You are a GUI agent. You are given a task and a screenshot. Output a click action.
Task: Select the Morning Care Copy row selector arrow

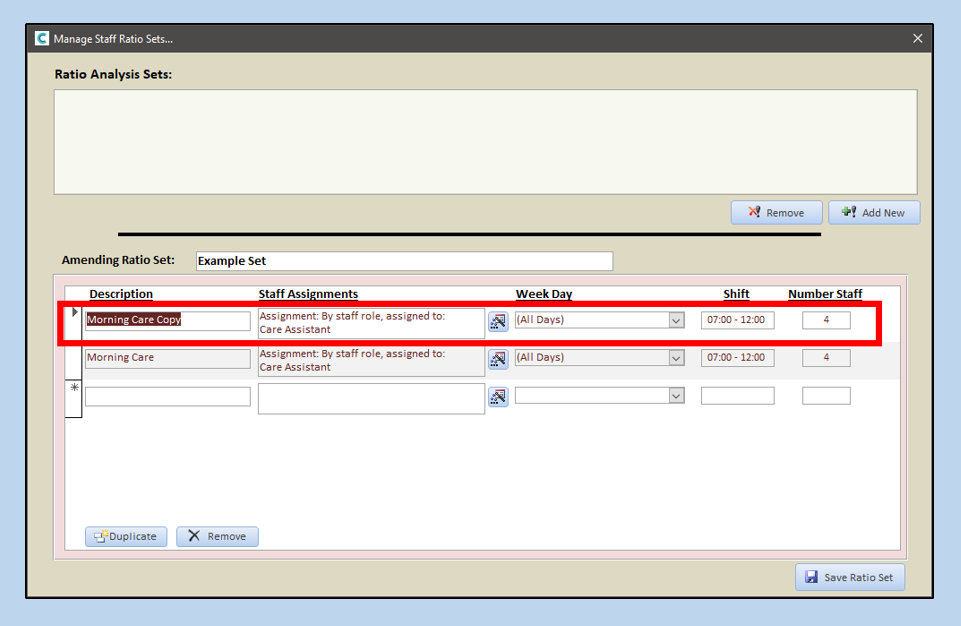point(75,313)
